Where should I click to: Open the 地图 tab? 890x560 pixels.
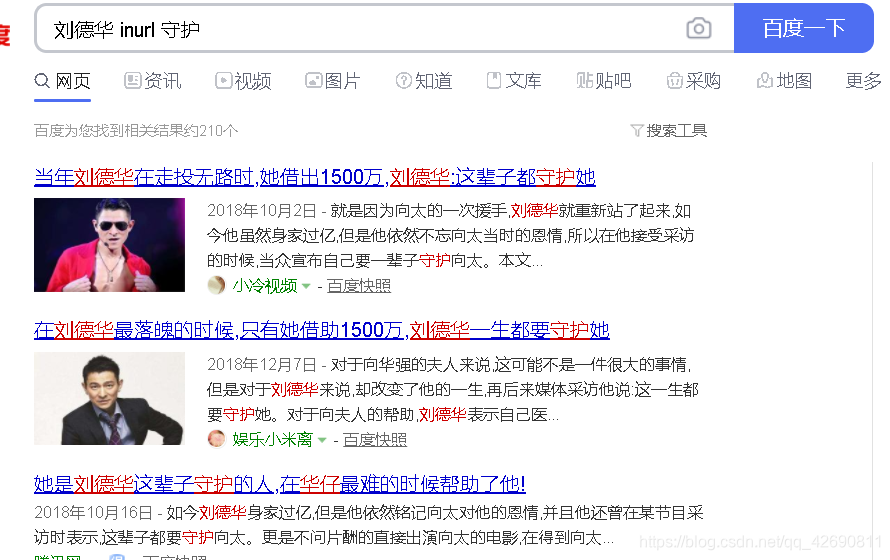tap(784, 81)
